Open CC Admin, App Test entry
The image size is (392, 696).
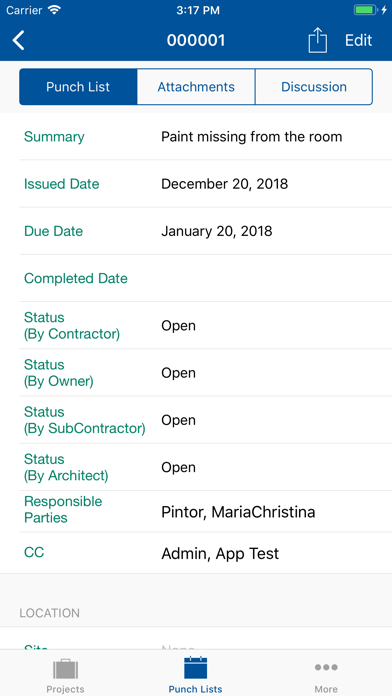point(220,554)
